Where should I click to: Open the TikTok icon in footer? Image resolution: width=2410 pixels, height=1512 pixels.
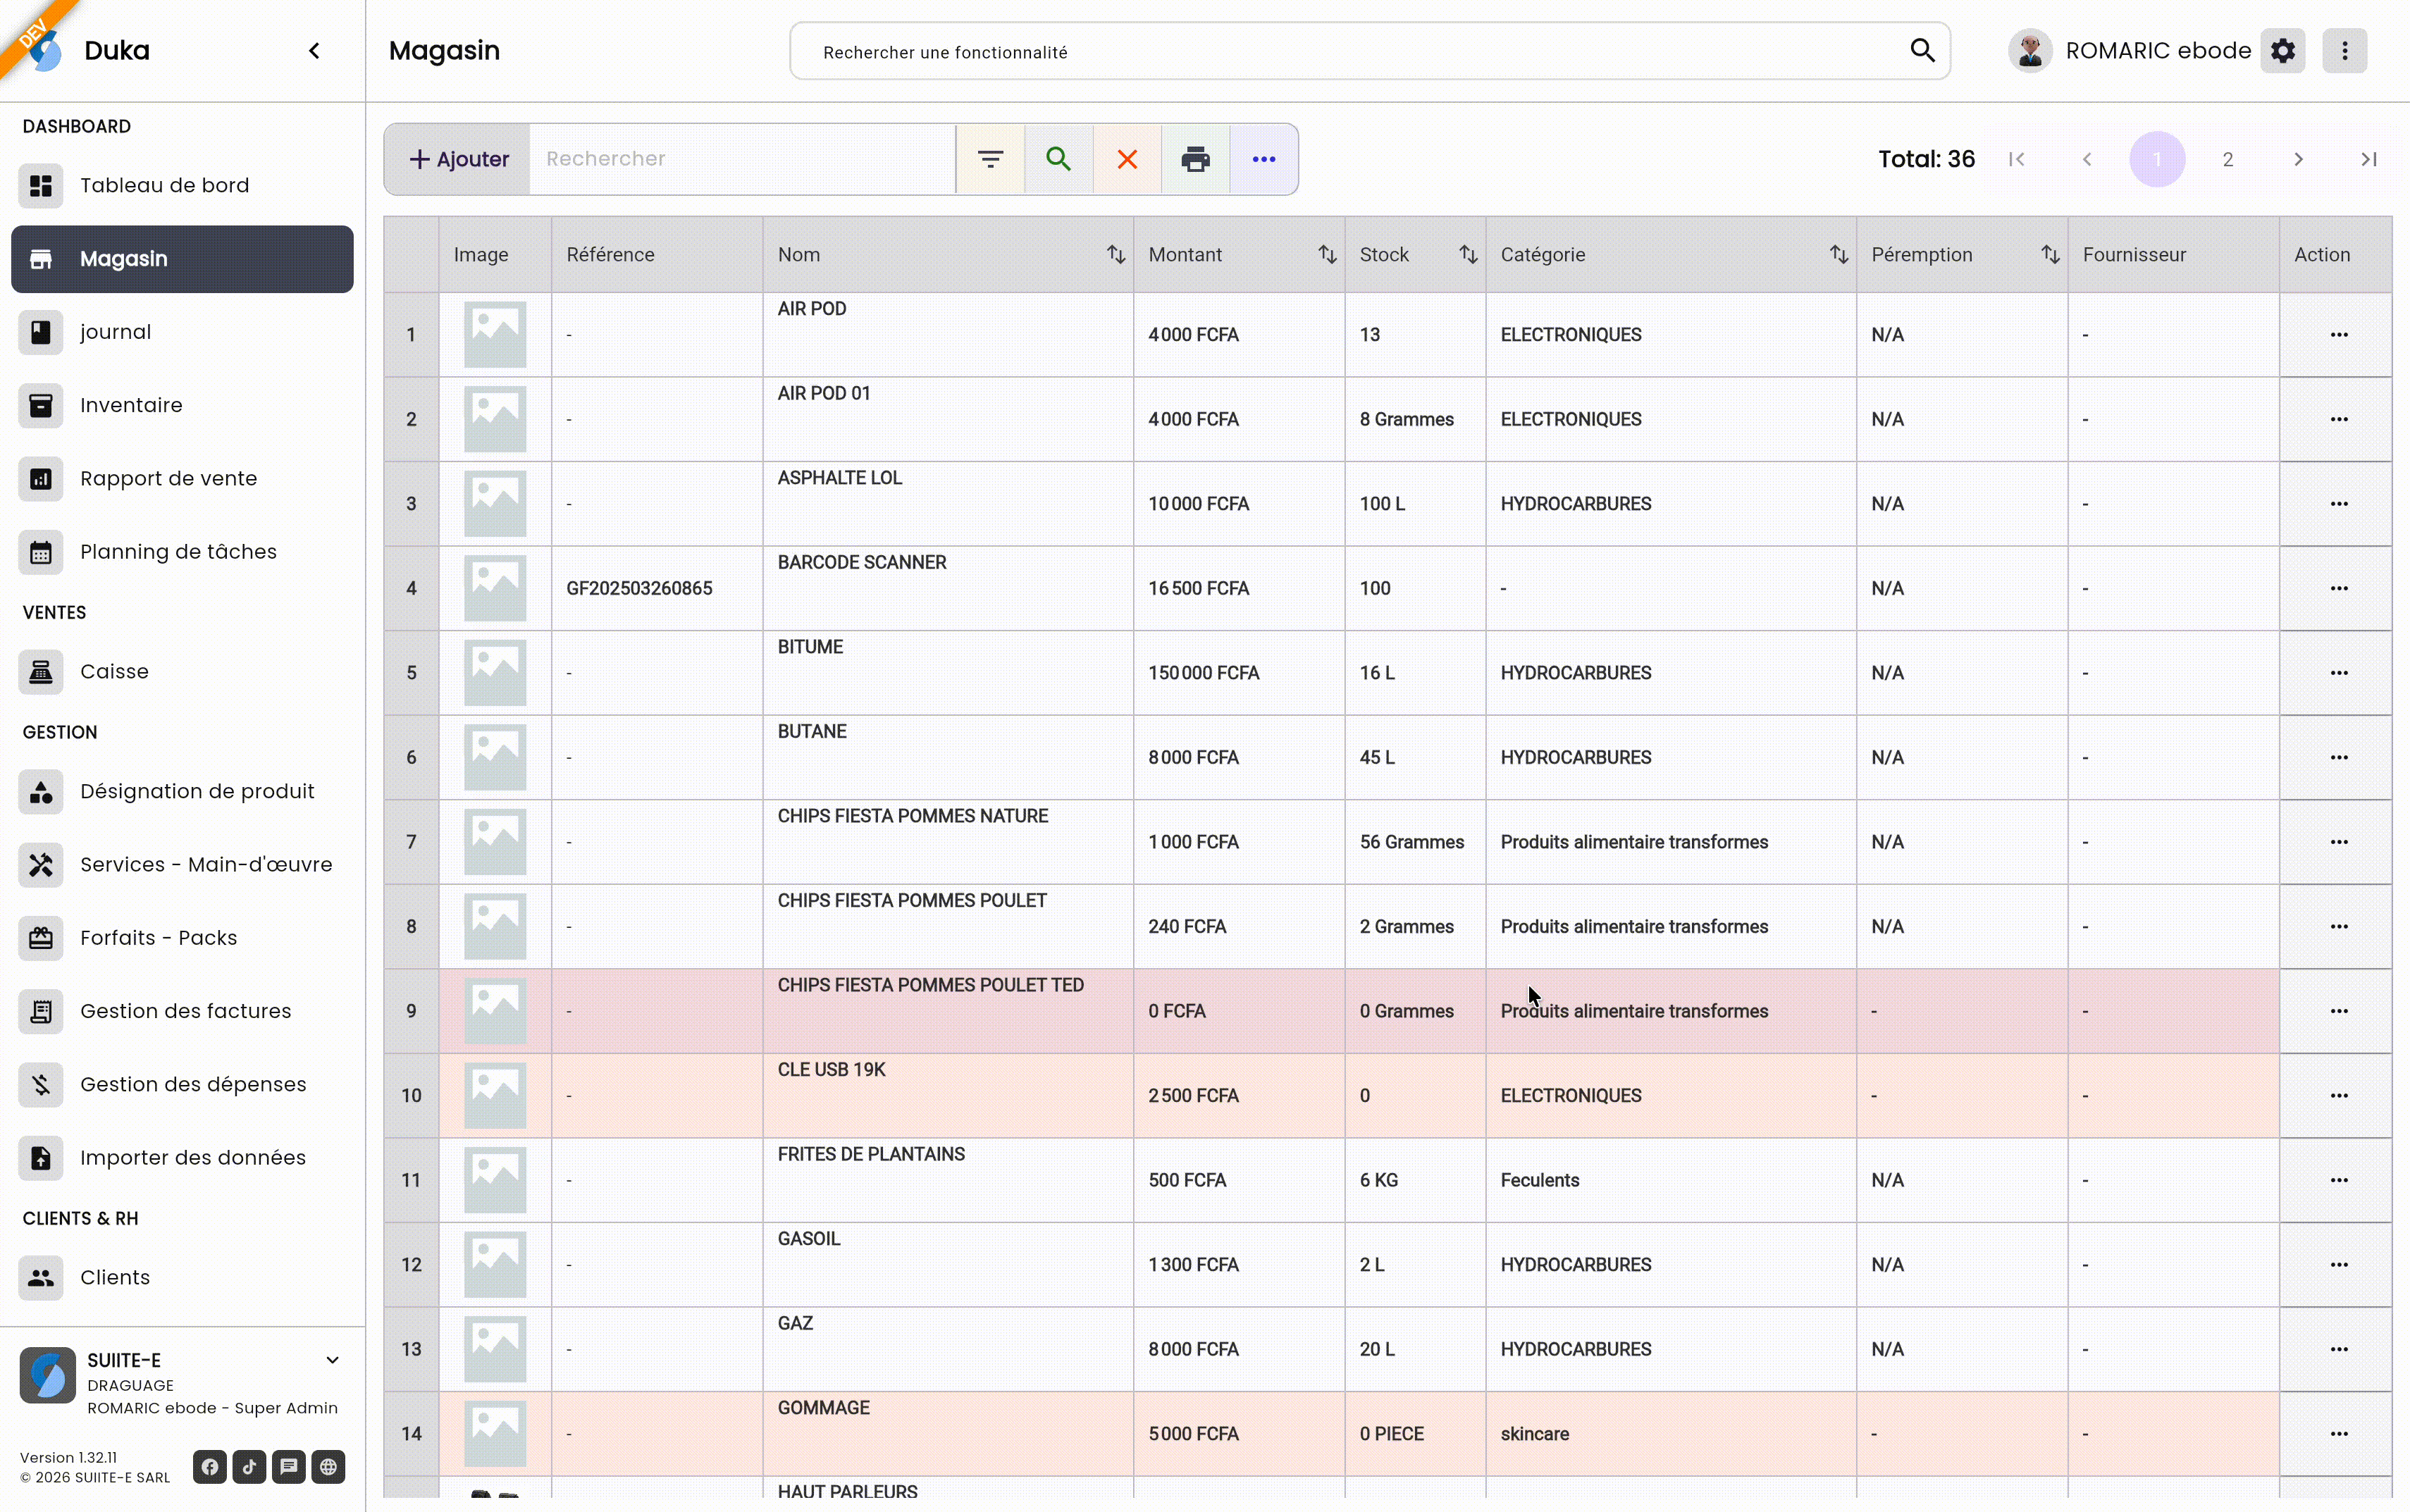click(249, 1467)
